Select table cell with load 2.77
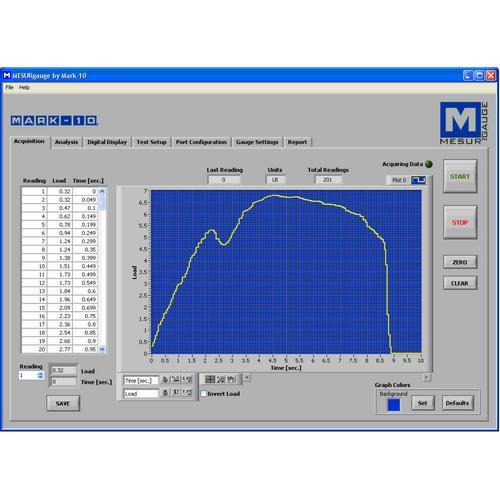The height and width of the screenshot is (500, 500). (60, 349)
